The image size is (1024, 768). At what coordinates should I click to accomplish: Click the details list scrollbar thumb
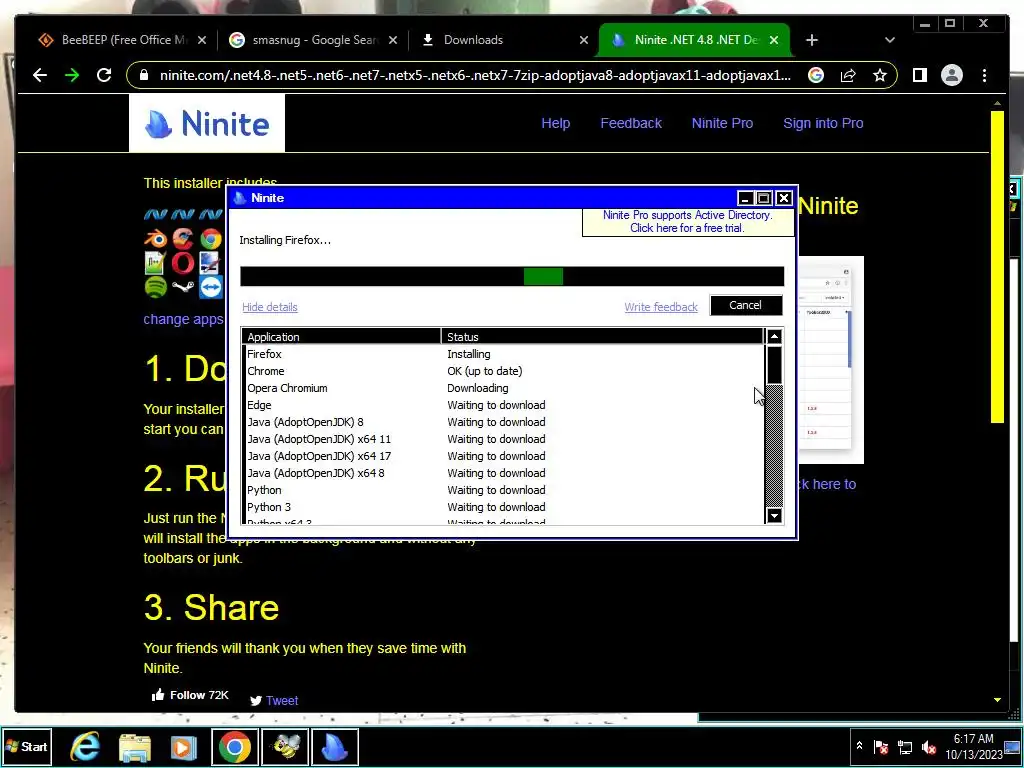[774, 365]
